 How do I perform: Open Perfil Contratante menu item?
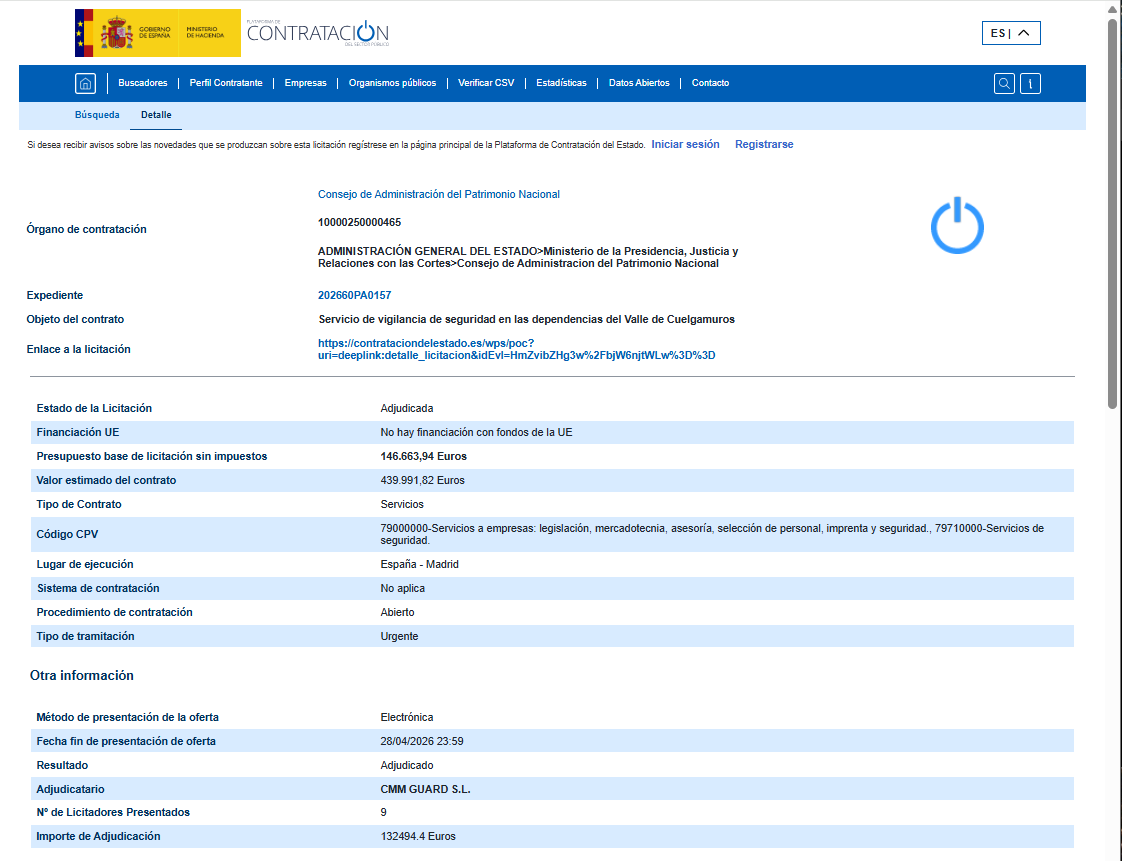click(226, 83)
